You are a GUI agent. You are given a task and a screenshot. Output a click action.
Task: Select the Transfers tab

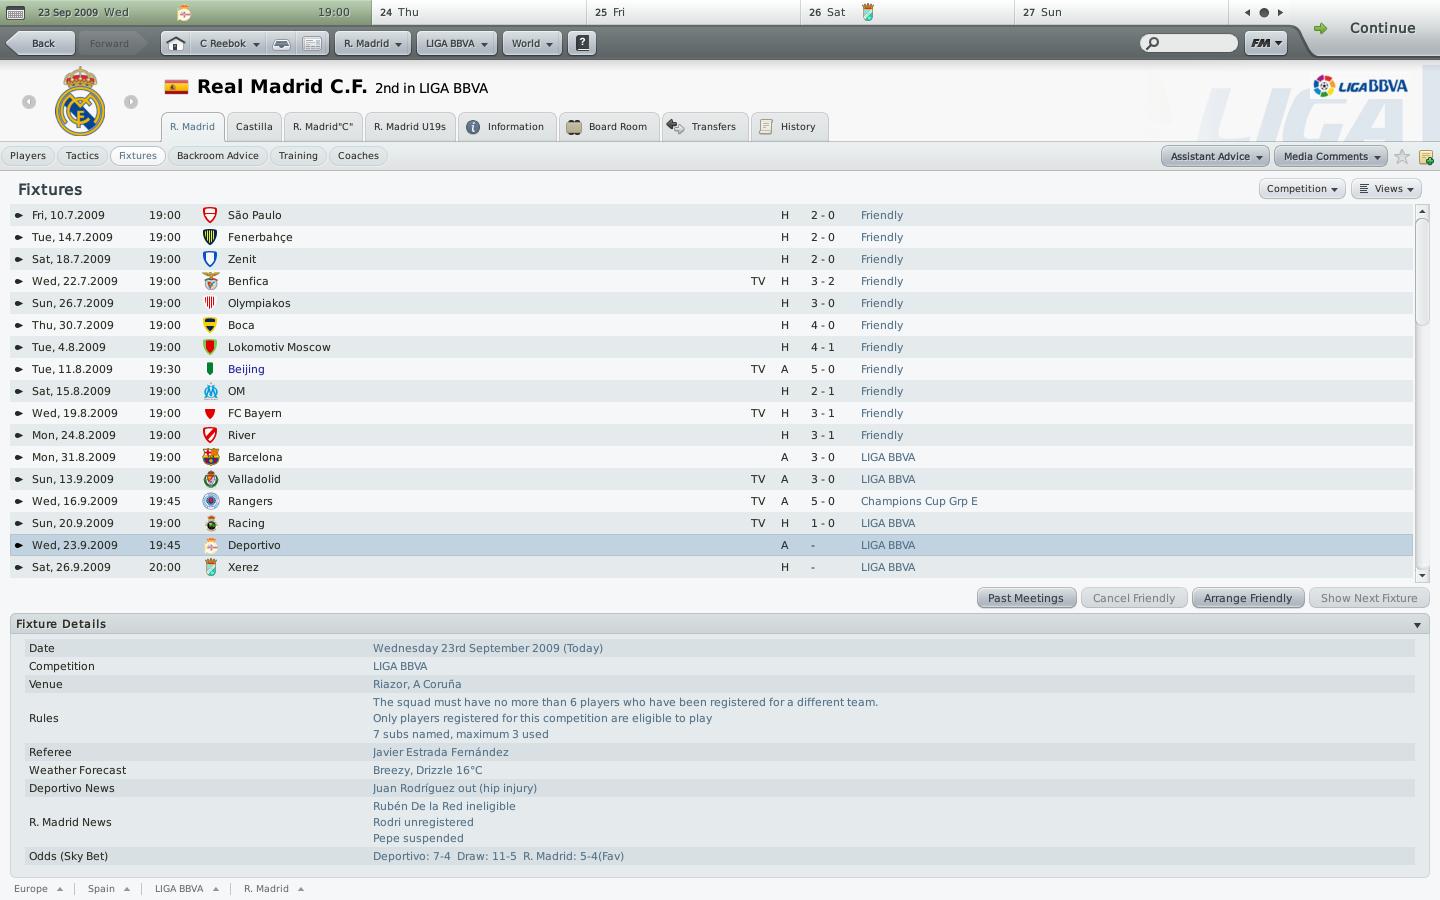(704, 127)
